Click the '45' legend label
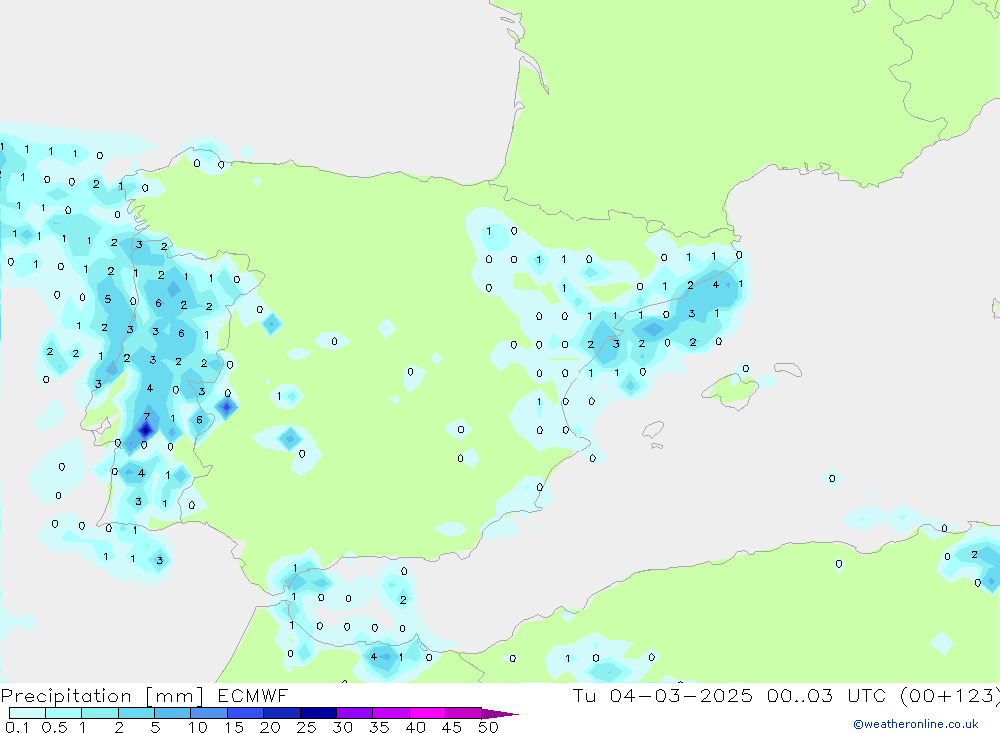Viewport: 1000px width, 733px height. click(452, 727)
